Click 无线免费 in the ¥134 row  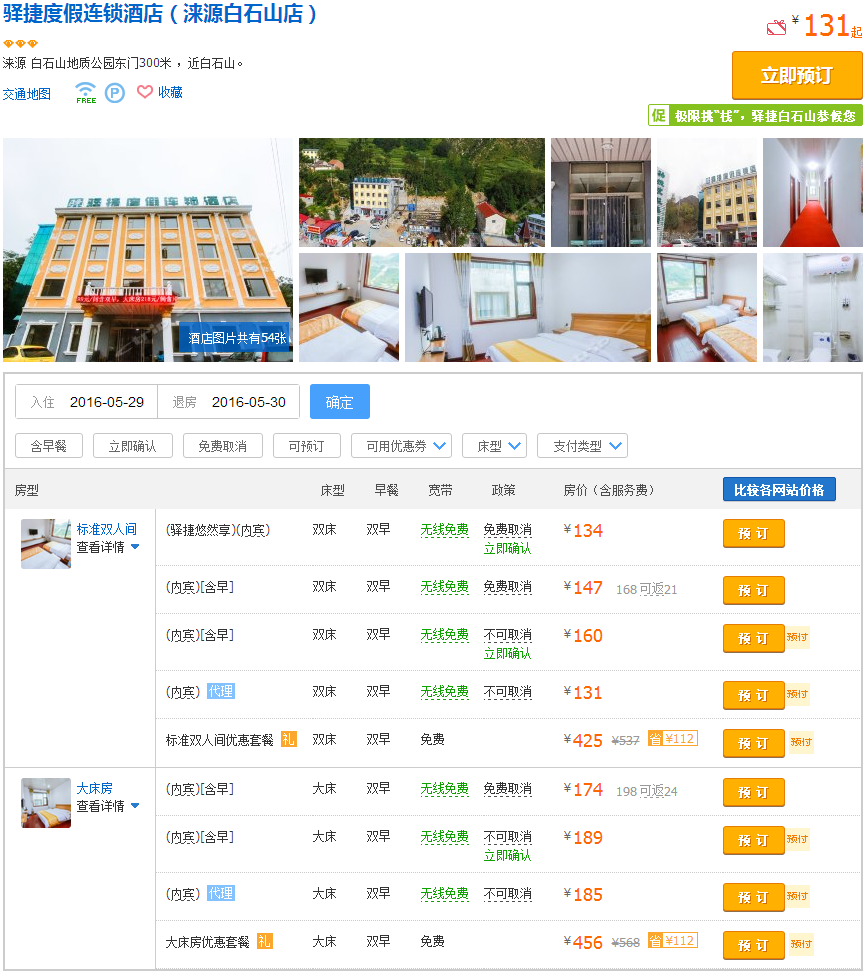pos(445,529)
